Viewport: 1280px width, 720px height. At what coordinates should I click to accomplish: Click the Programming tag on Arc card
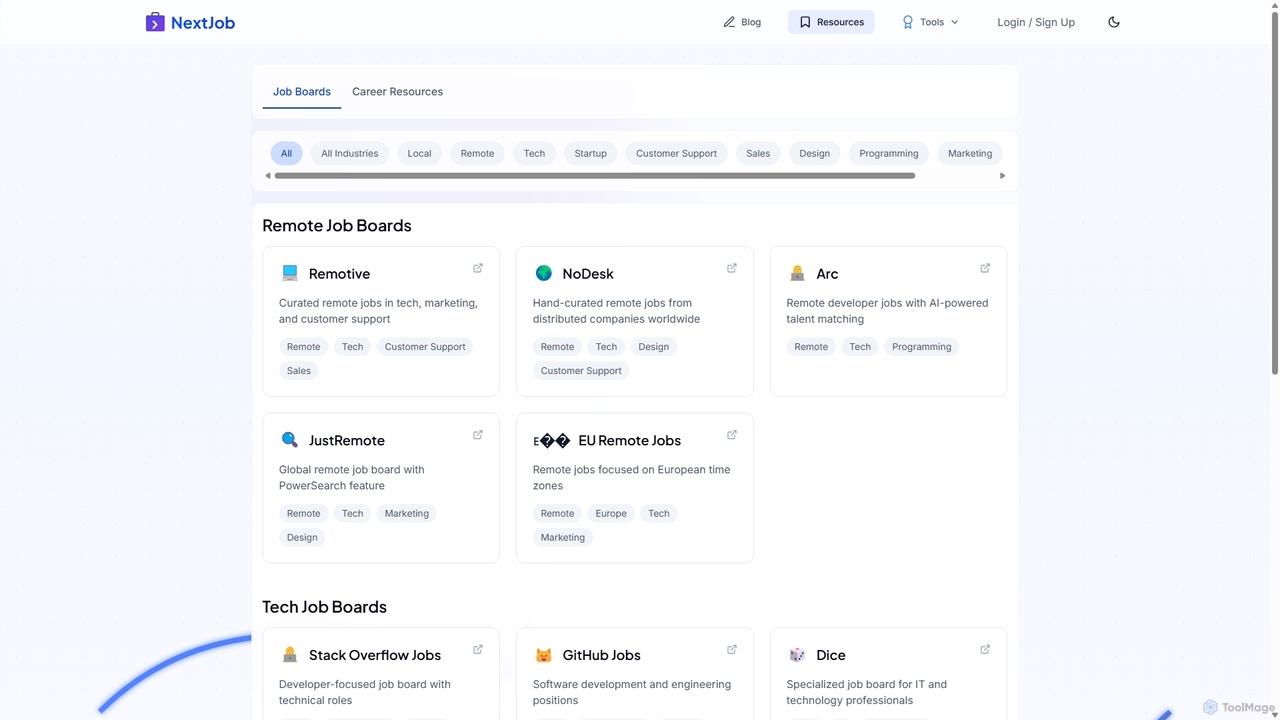coord(922,346)
